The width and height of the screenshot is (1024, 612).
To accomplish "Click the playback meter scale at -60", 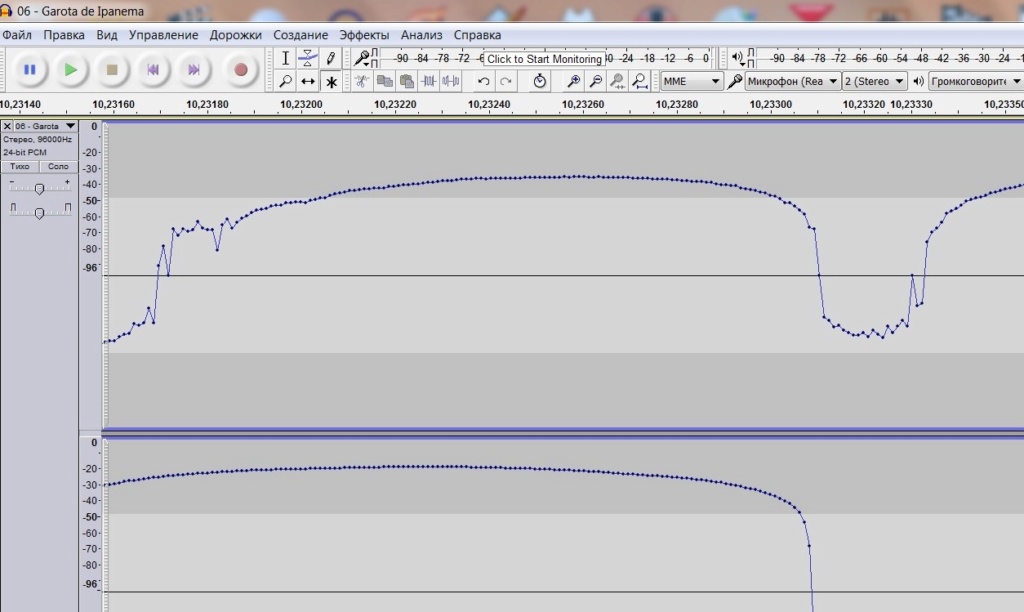I will coord(881,58).
